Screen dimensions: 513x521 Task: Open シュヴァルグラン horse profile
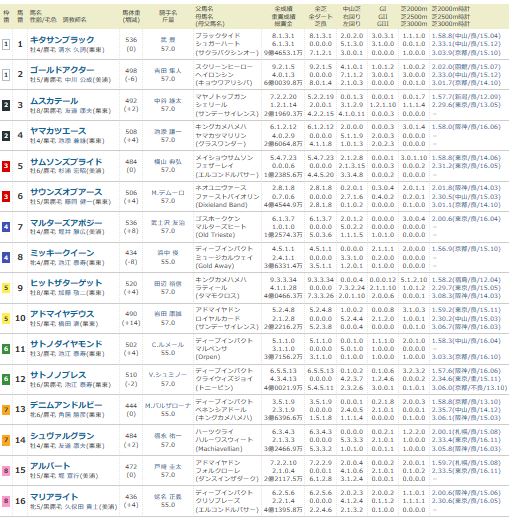[x=62, y=436]
